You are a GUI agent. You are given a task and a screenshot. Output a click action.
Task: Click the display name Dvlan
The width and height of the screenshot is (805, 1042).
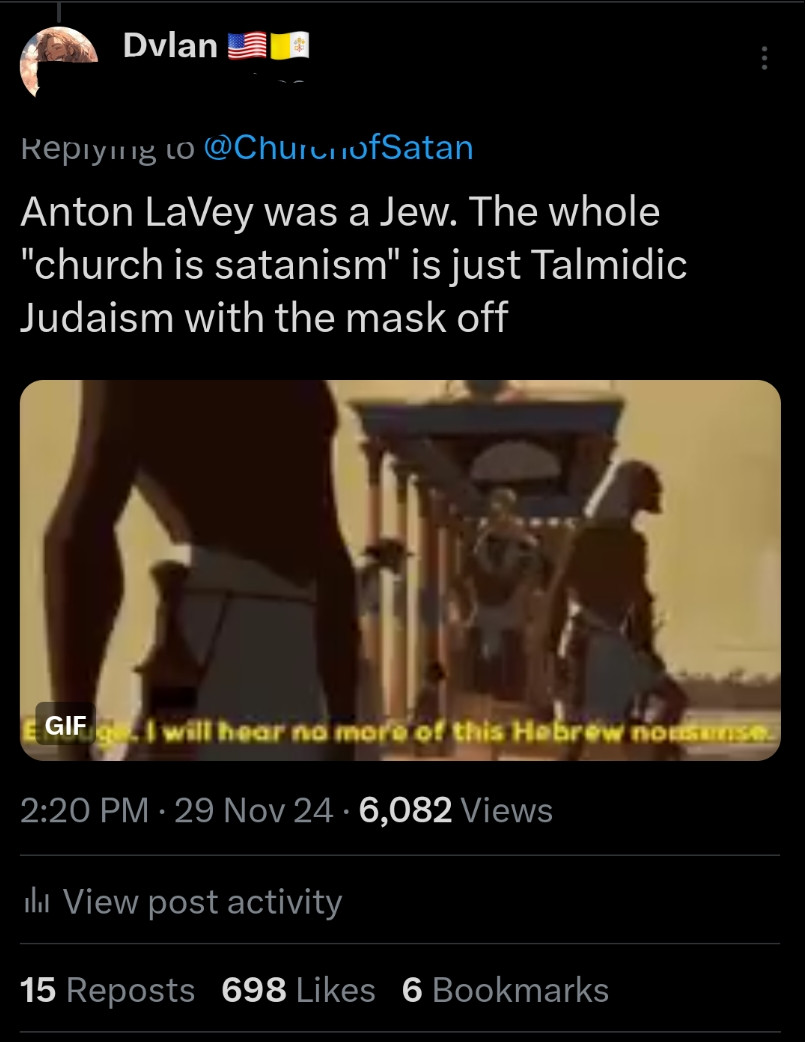(x=170, y=45)
